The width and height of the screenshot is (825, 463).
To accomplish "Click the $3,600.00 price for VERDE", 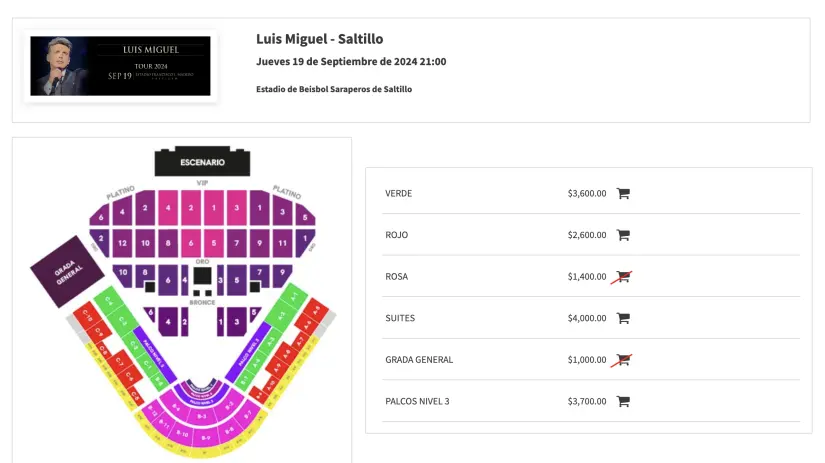I will (586, 194).
